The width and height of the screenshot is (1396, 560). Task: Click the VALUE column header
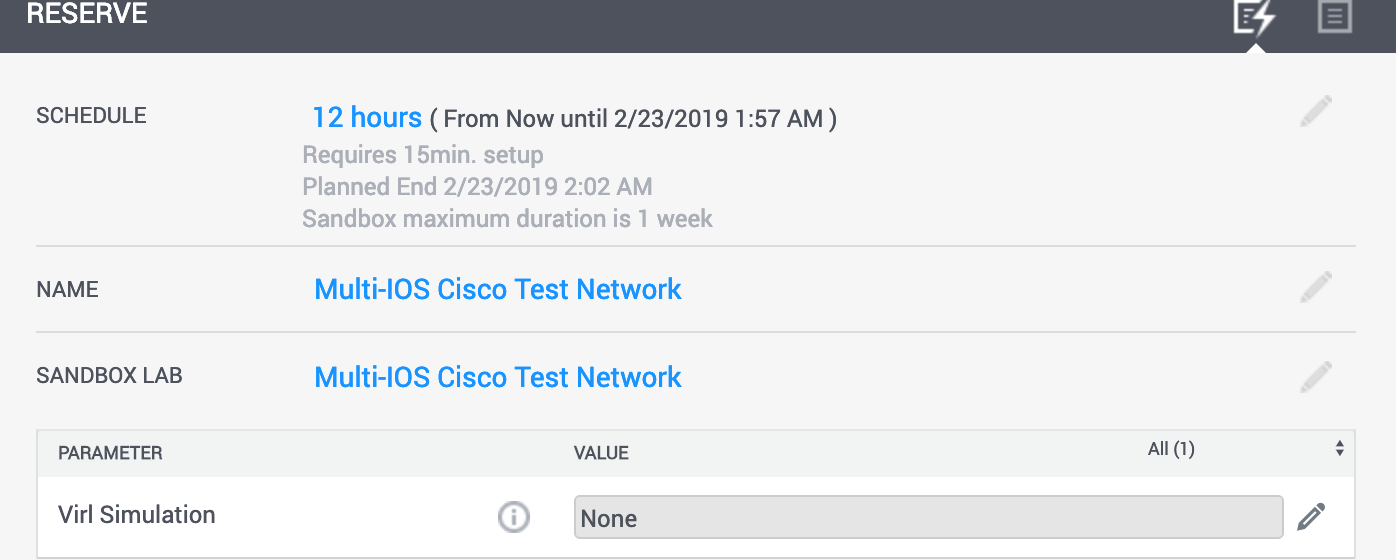601,453
